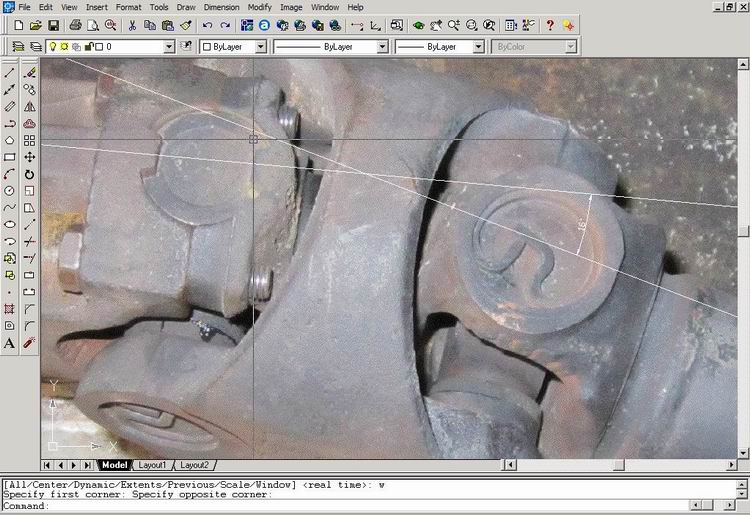Click the Erase tool icon

coord(30,73)
